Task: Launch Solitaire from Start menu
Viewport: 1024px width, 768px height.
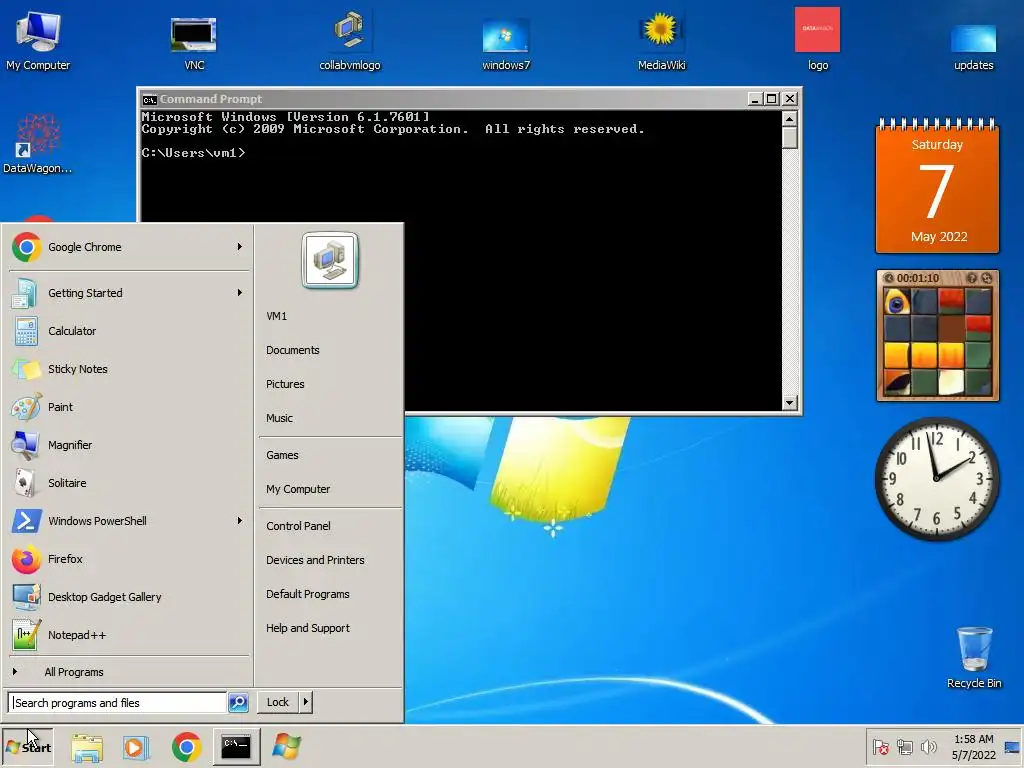Action: 129,483
